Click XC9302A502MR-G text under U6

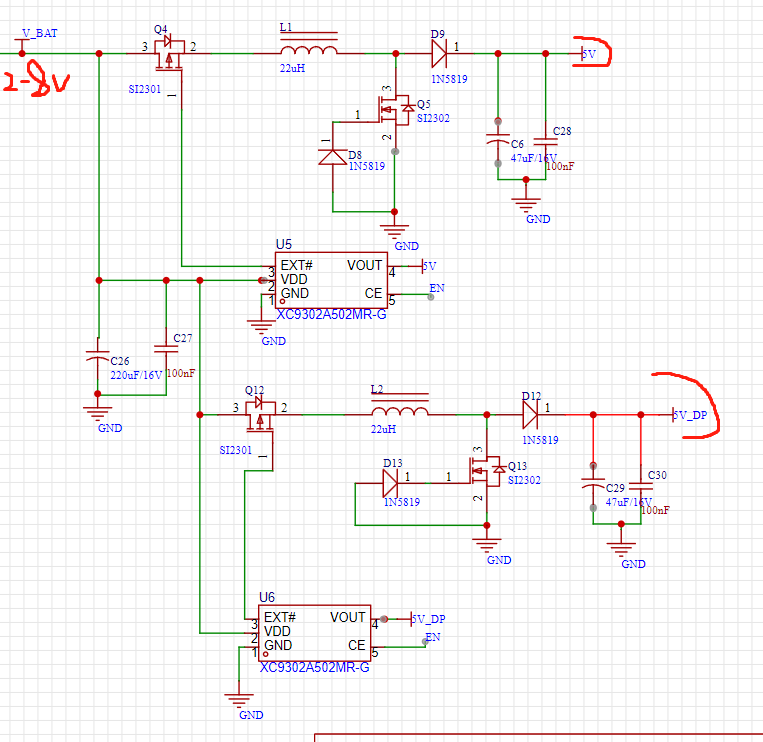point(314,668)
